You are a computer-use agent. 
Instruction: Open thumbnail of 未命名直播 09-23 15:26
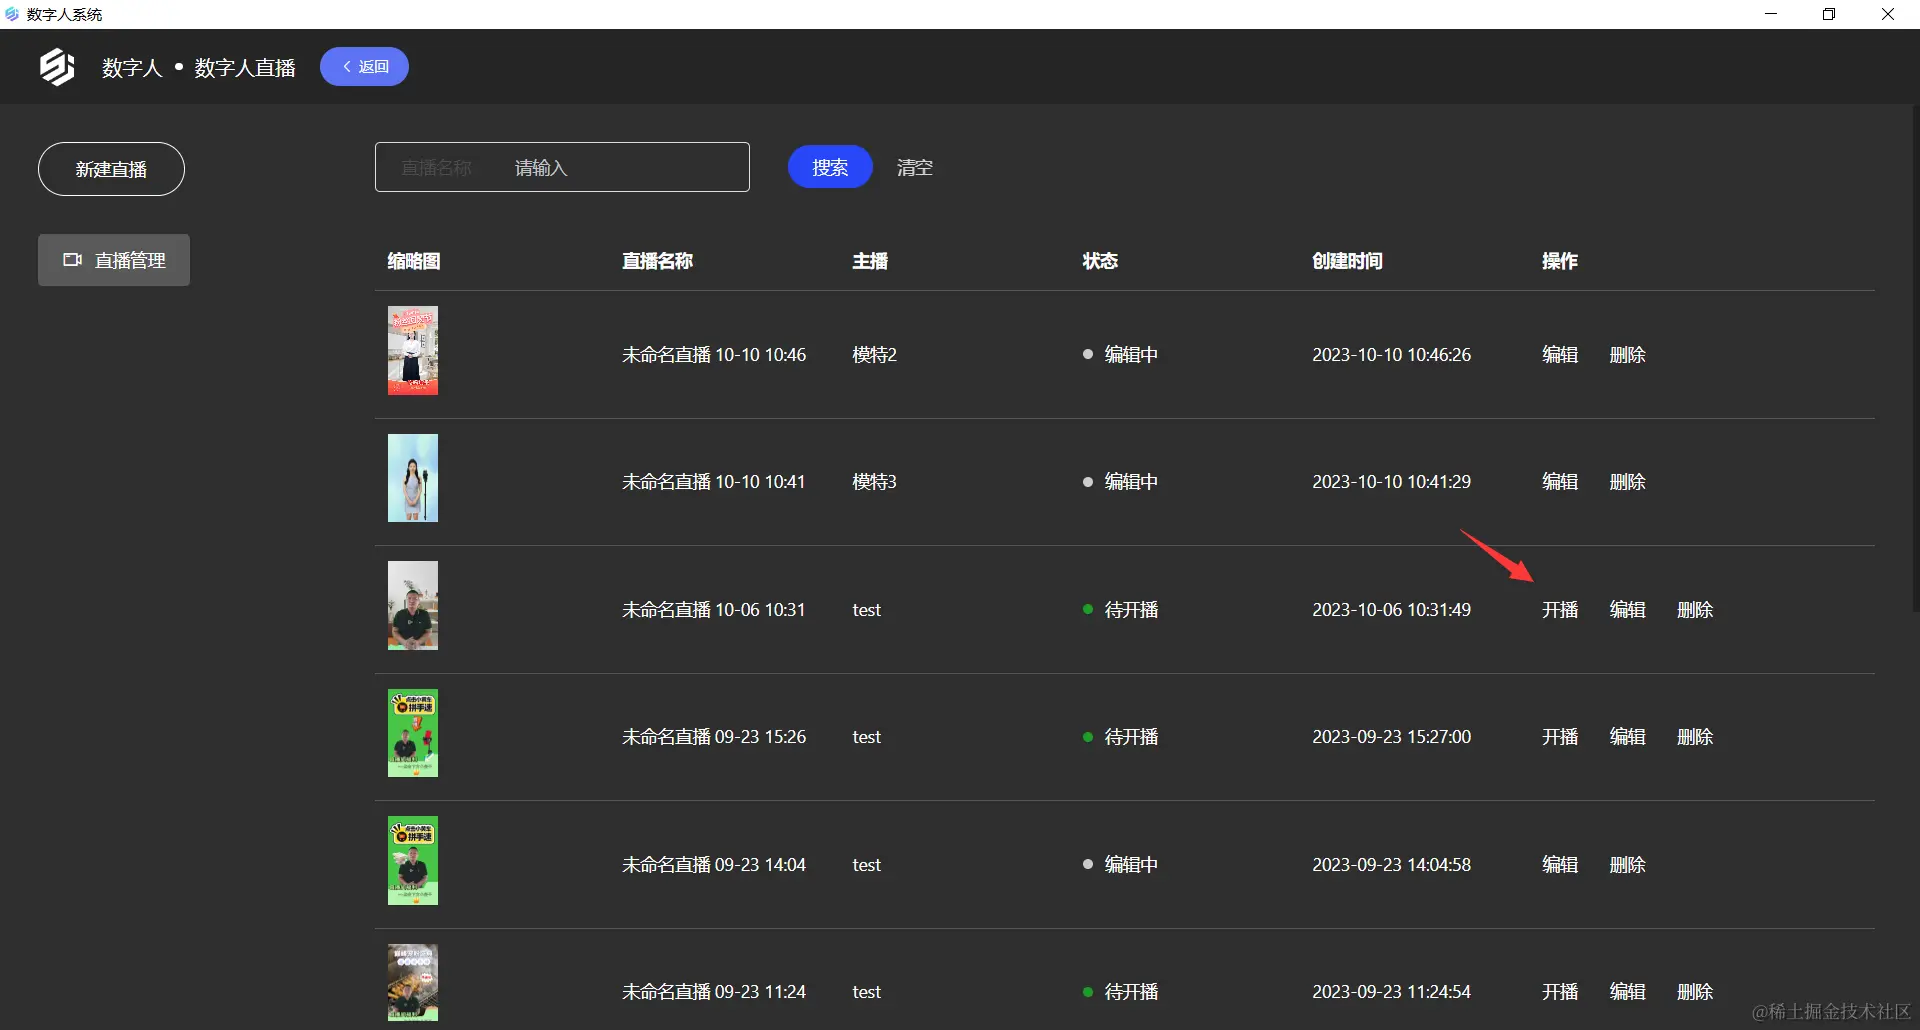click(x=413, y=733)
